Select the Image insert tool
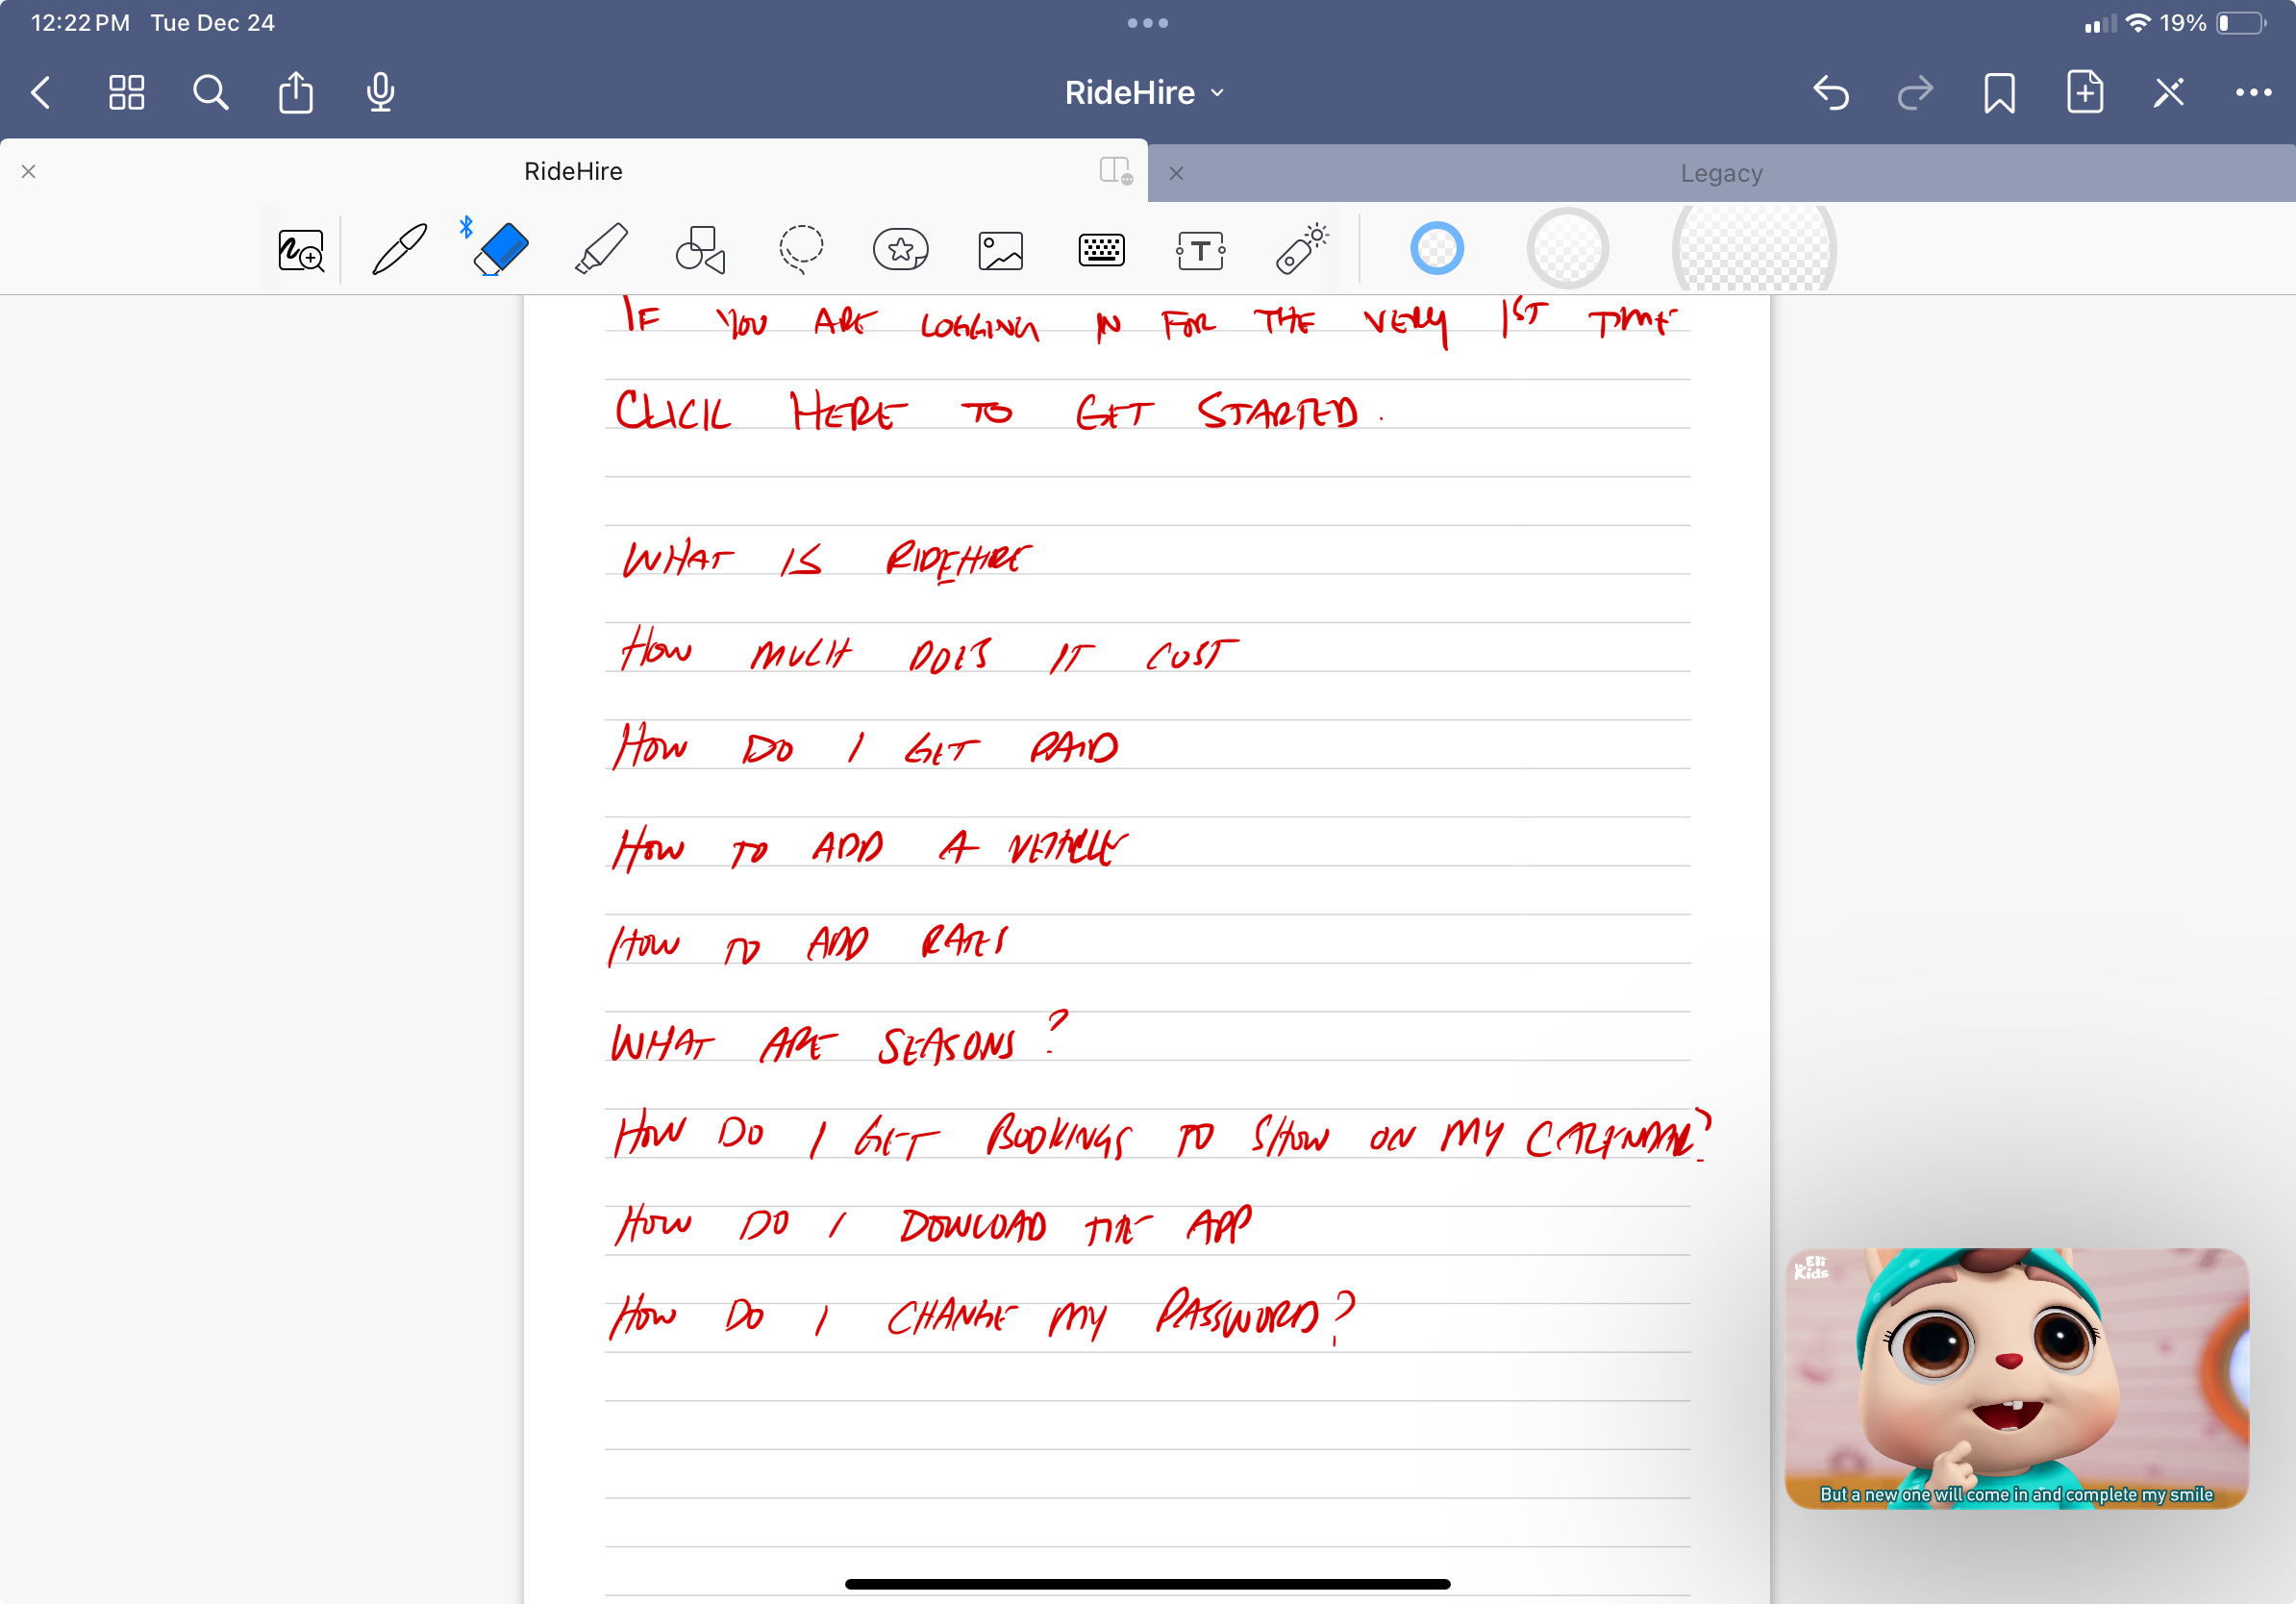The height and width of the screenshot is (1604, 2296). coord(1000,250)
